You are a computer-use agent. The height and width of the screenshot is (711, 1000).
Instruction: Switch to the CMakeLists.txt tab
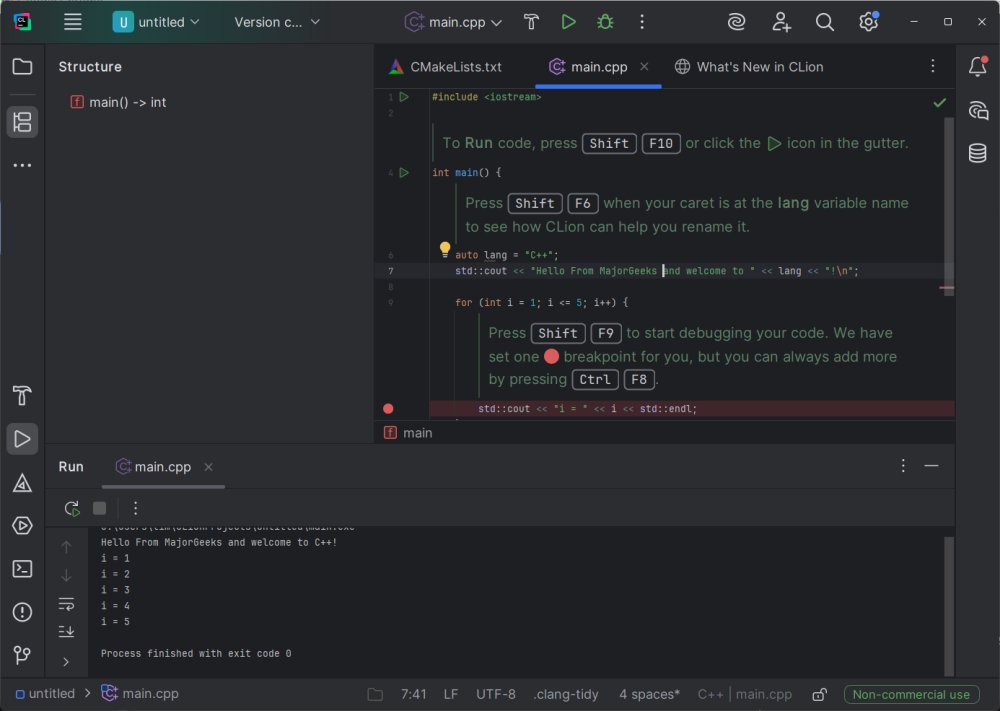coord(444,67)
